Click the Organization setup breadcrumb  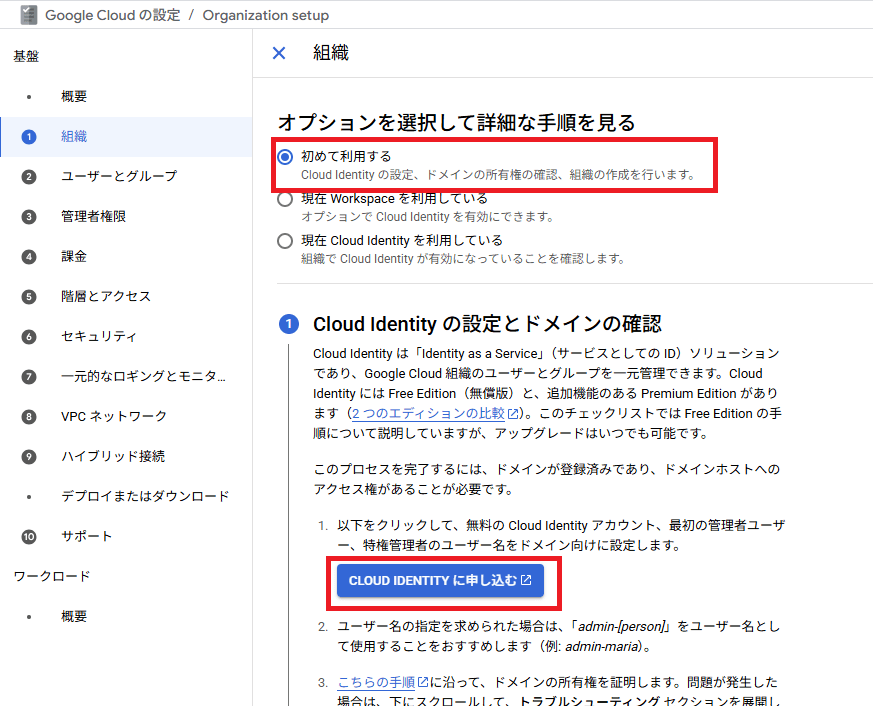[x=266, y=15]
